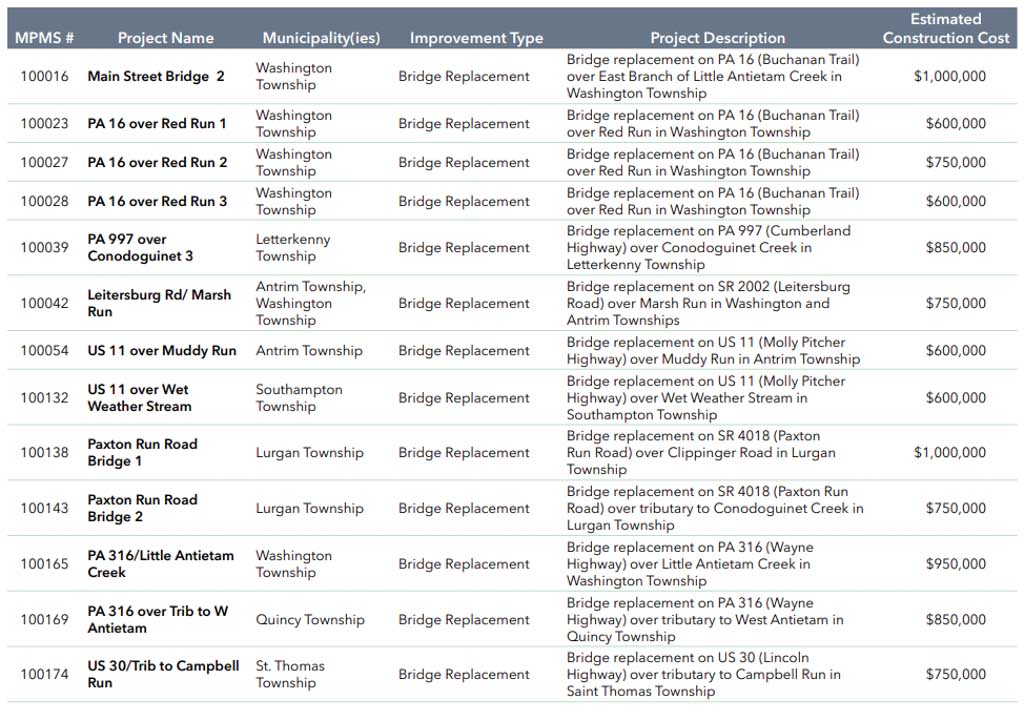Select the Municipality(ies) column header

(x=321, y=38)
